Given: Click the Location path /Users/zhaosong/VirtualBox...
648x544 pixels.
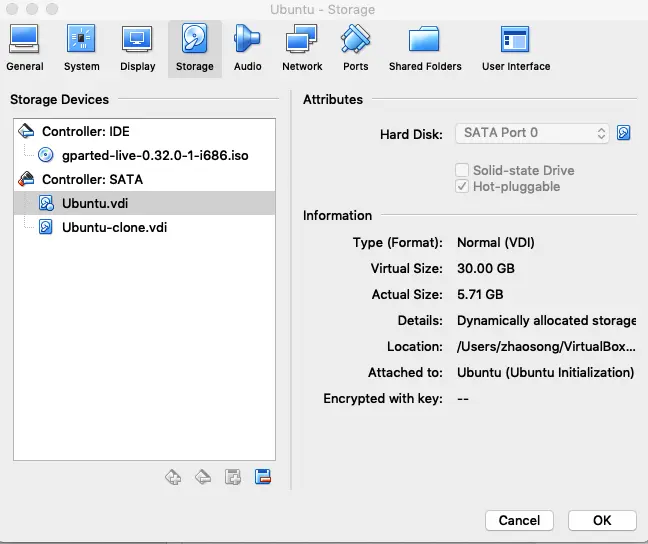Looking at the screenshot, I should pyautogui.click(x=546, y=346).
